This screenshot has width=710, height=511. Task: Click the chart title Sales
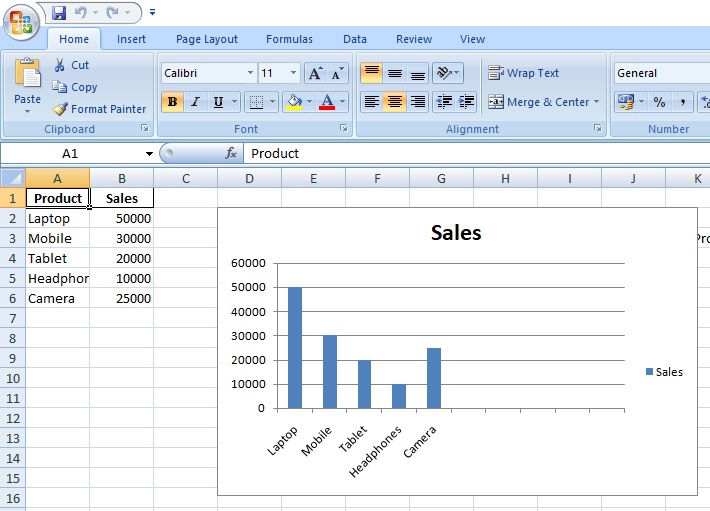click(x=456, y=233)
